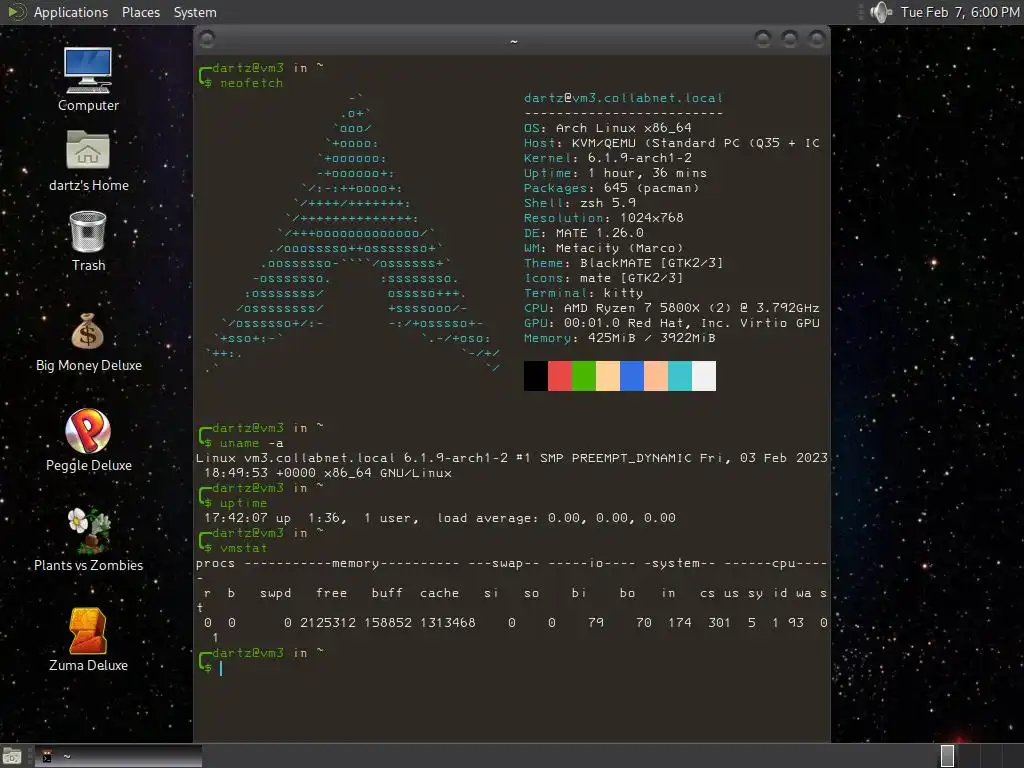Image resolution: width=1024 pixels, height=768 pixels.
Task: Click the 'uname -a' command text
Action: coord(251,443)
